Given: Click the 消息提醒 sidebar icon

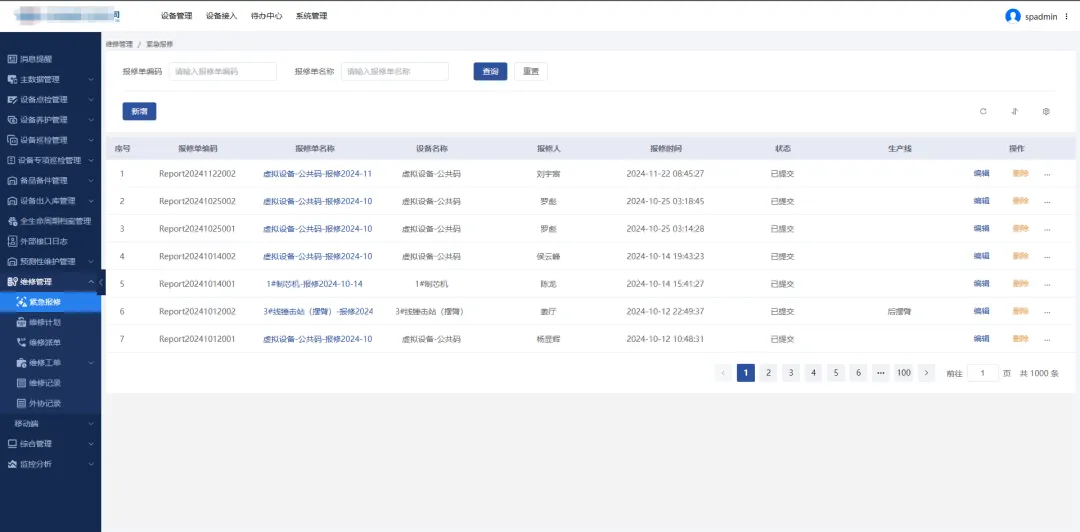Looking at the screenshot, I should click(x=12, y=59).
